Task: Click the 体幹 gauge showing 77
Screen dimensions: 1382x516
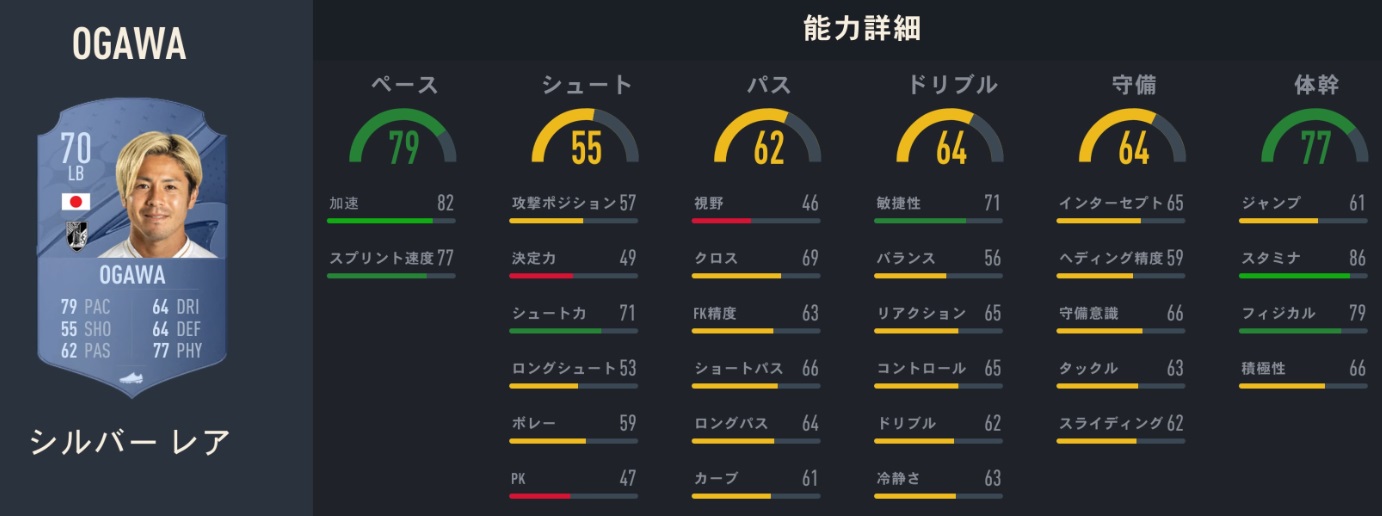Action: tap(1315, 139)
